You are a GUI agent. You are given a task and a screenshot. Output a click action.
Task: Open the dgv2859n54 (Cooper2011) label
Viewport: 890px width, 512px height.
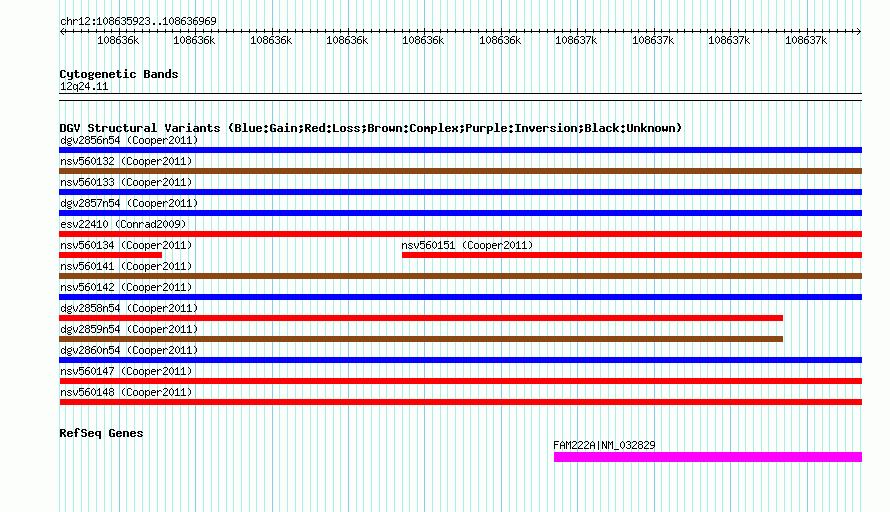click(129, 329)
